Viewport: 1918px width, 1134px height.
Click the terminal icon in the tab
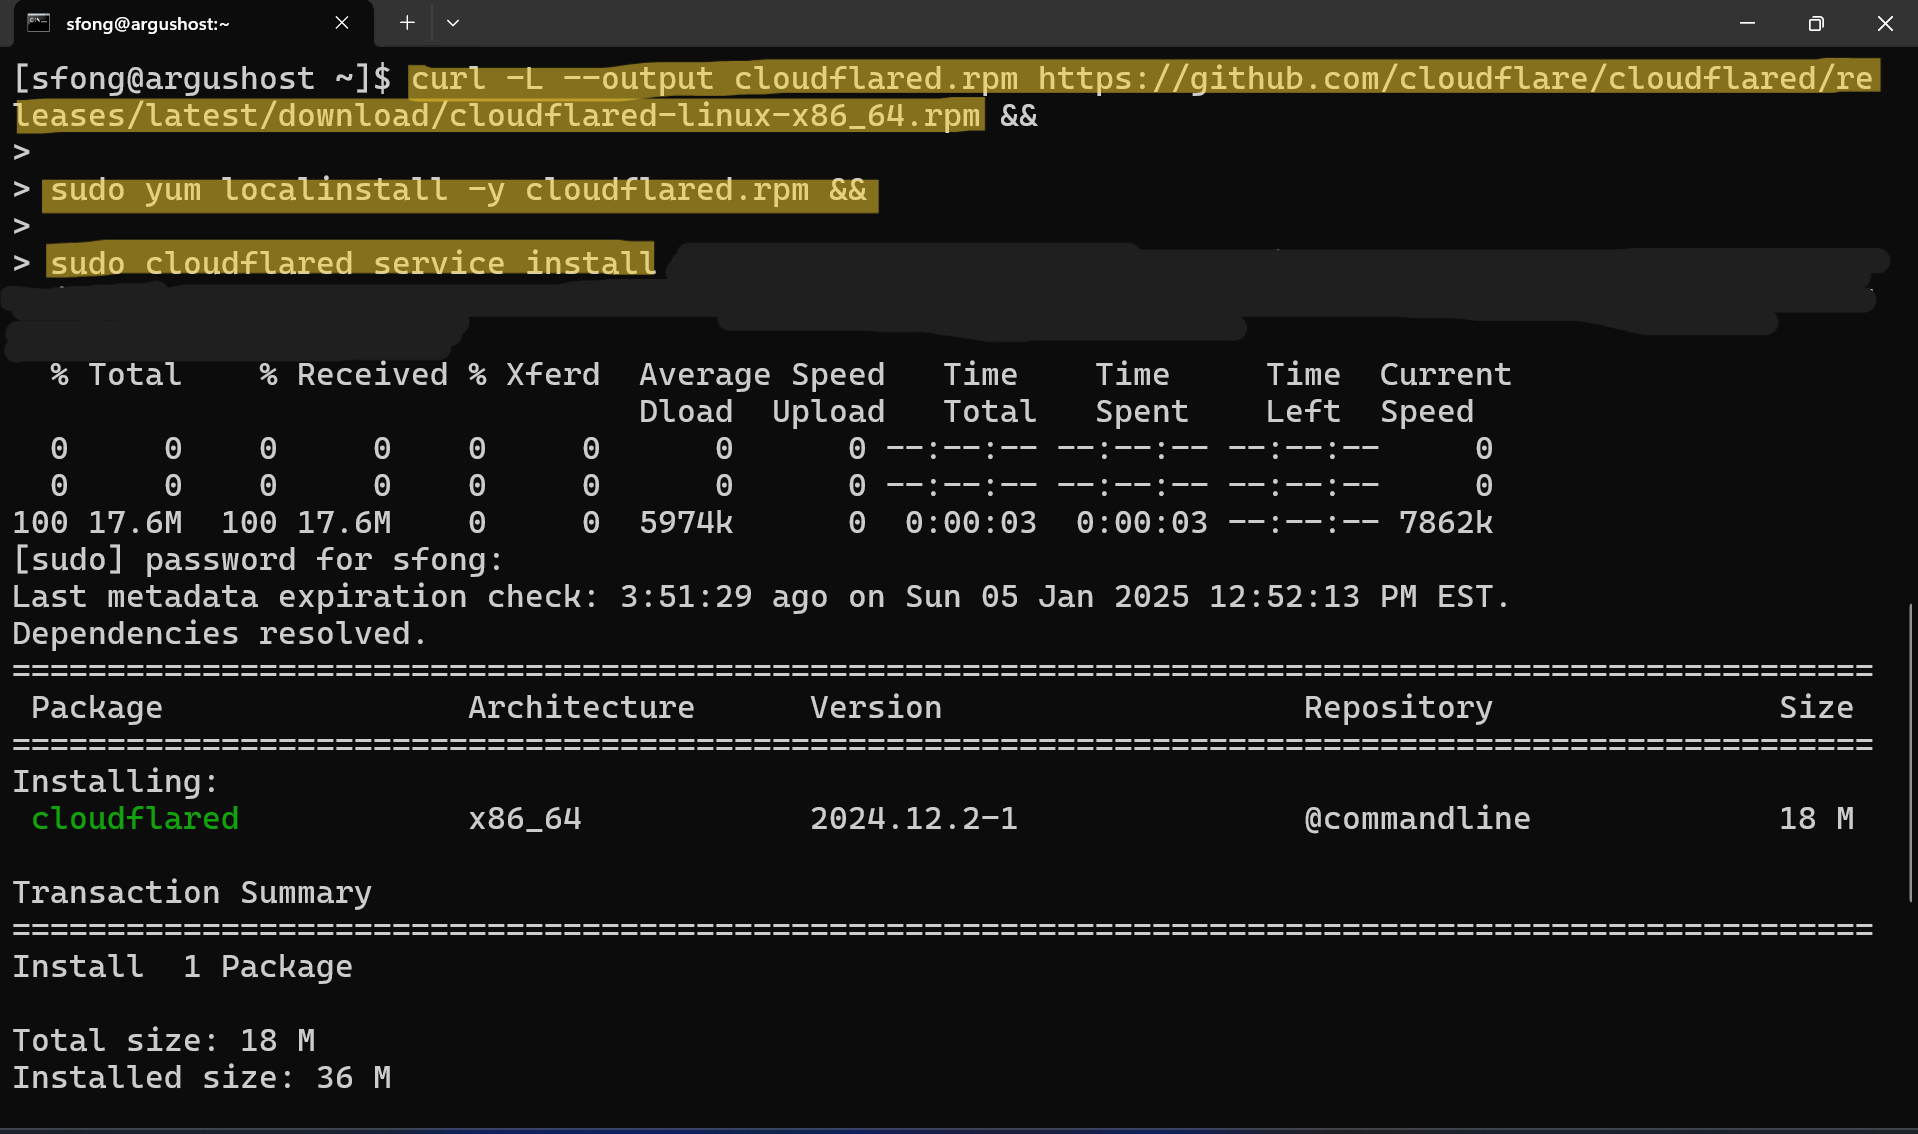pos(39,23)
